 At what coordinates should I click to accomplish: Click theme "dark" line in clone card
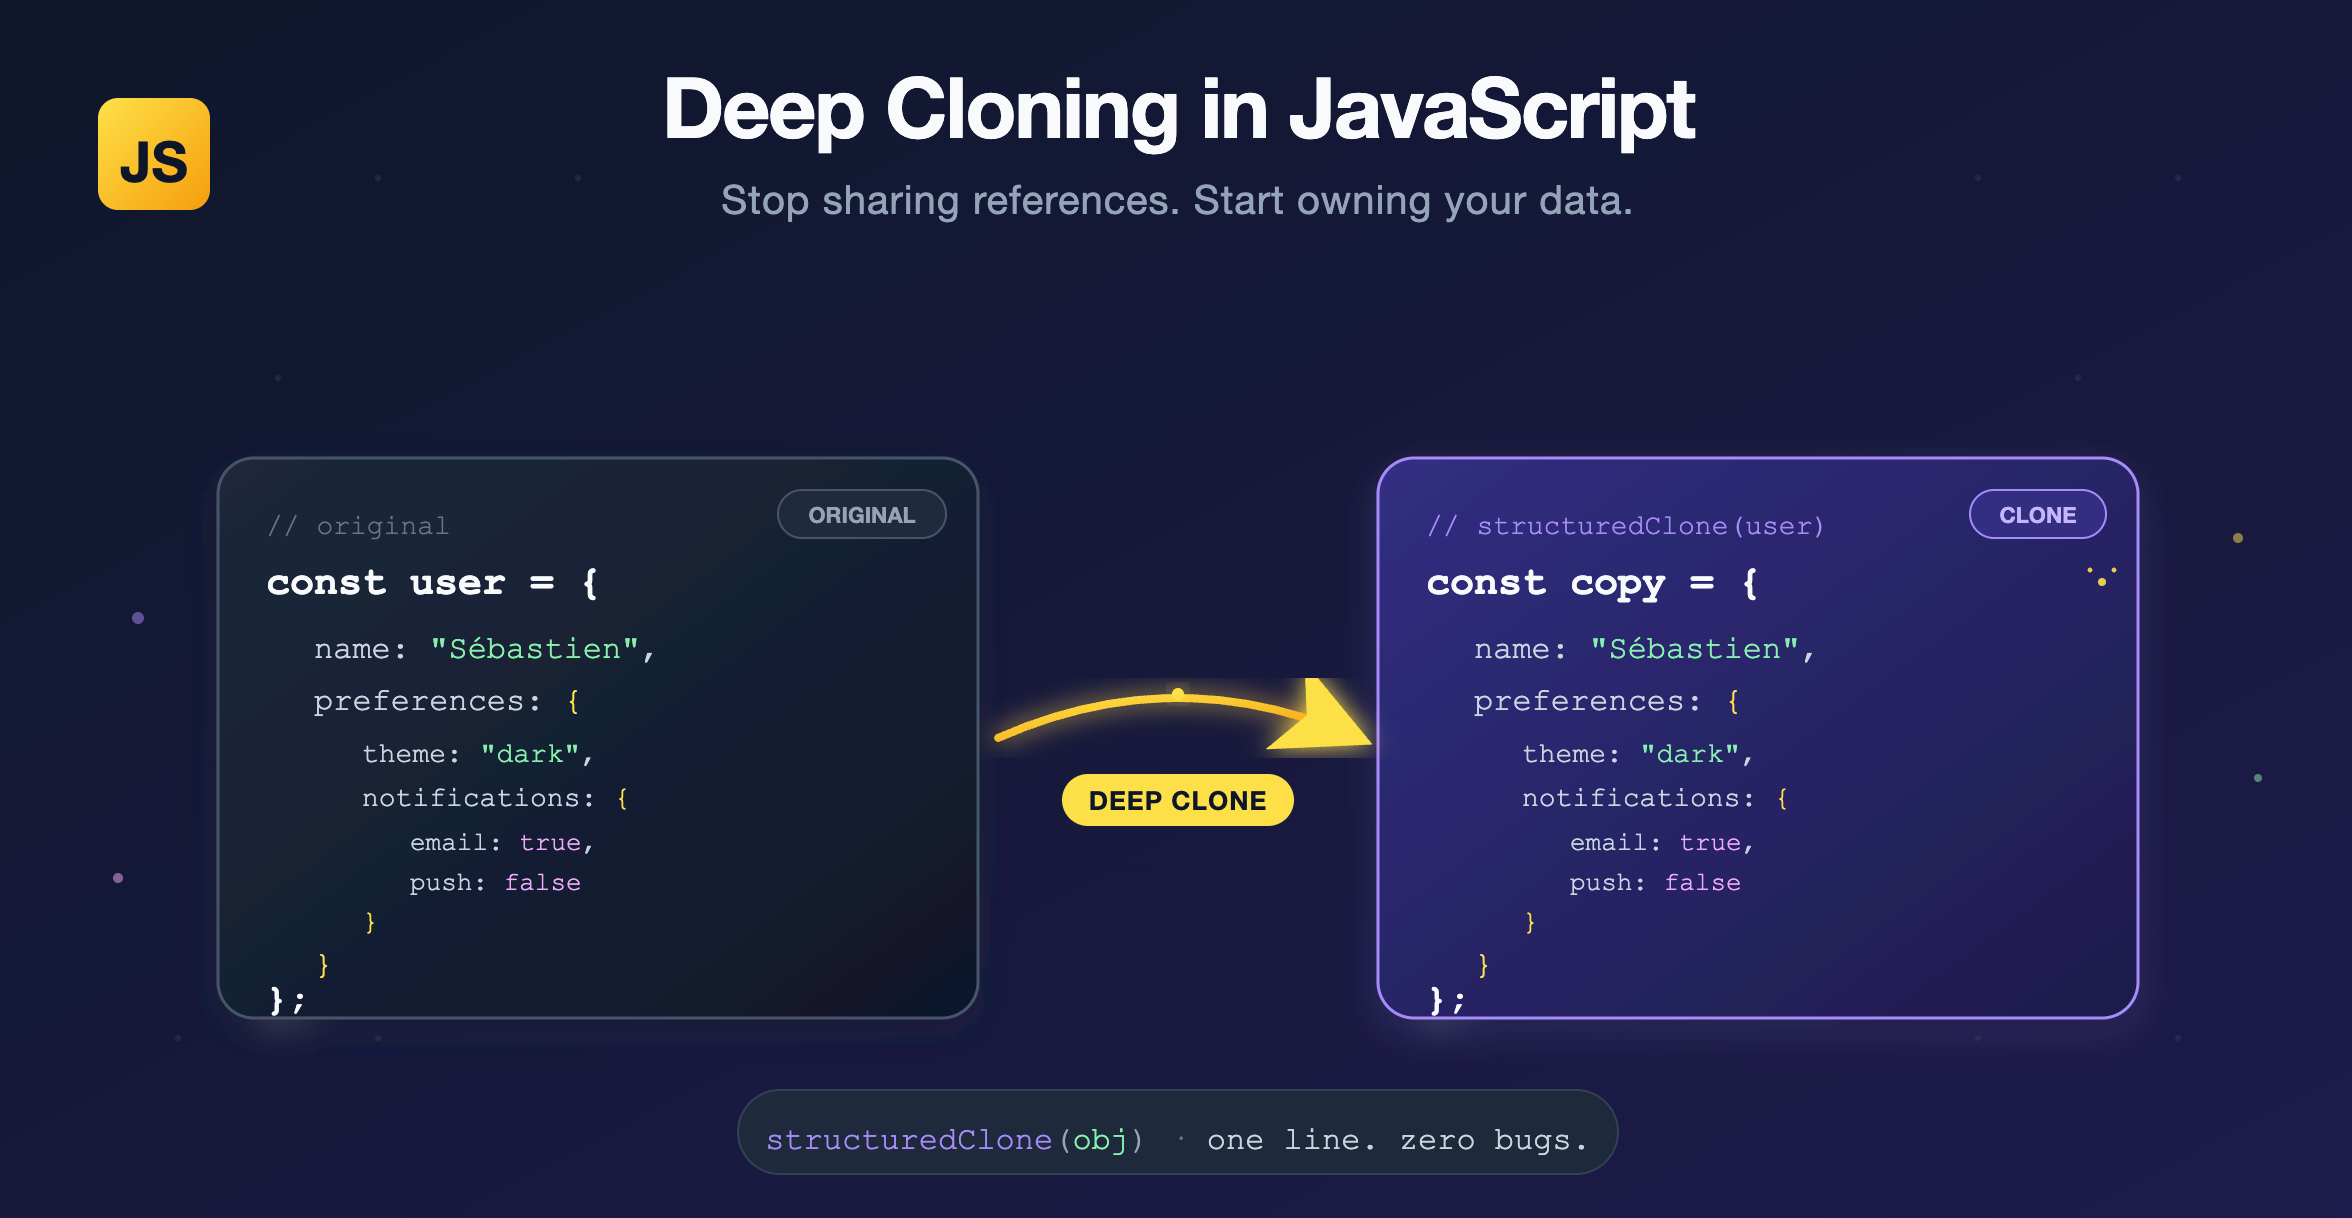1638,754
